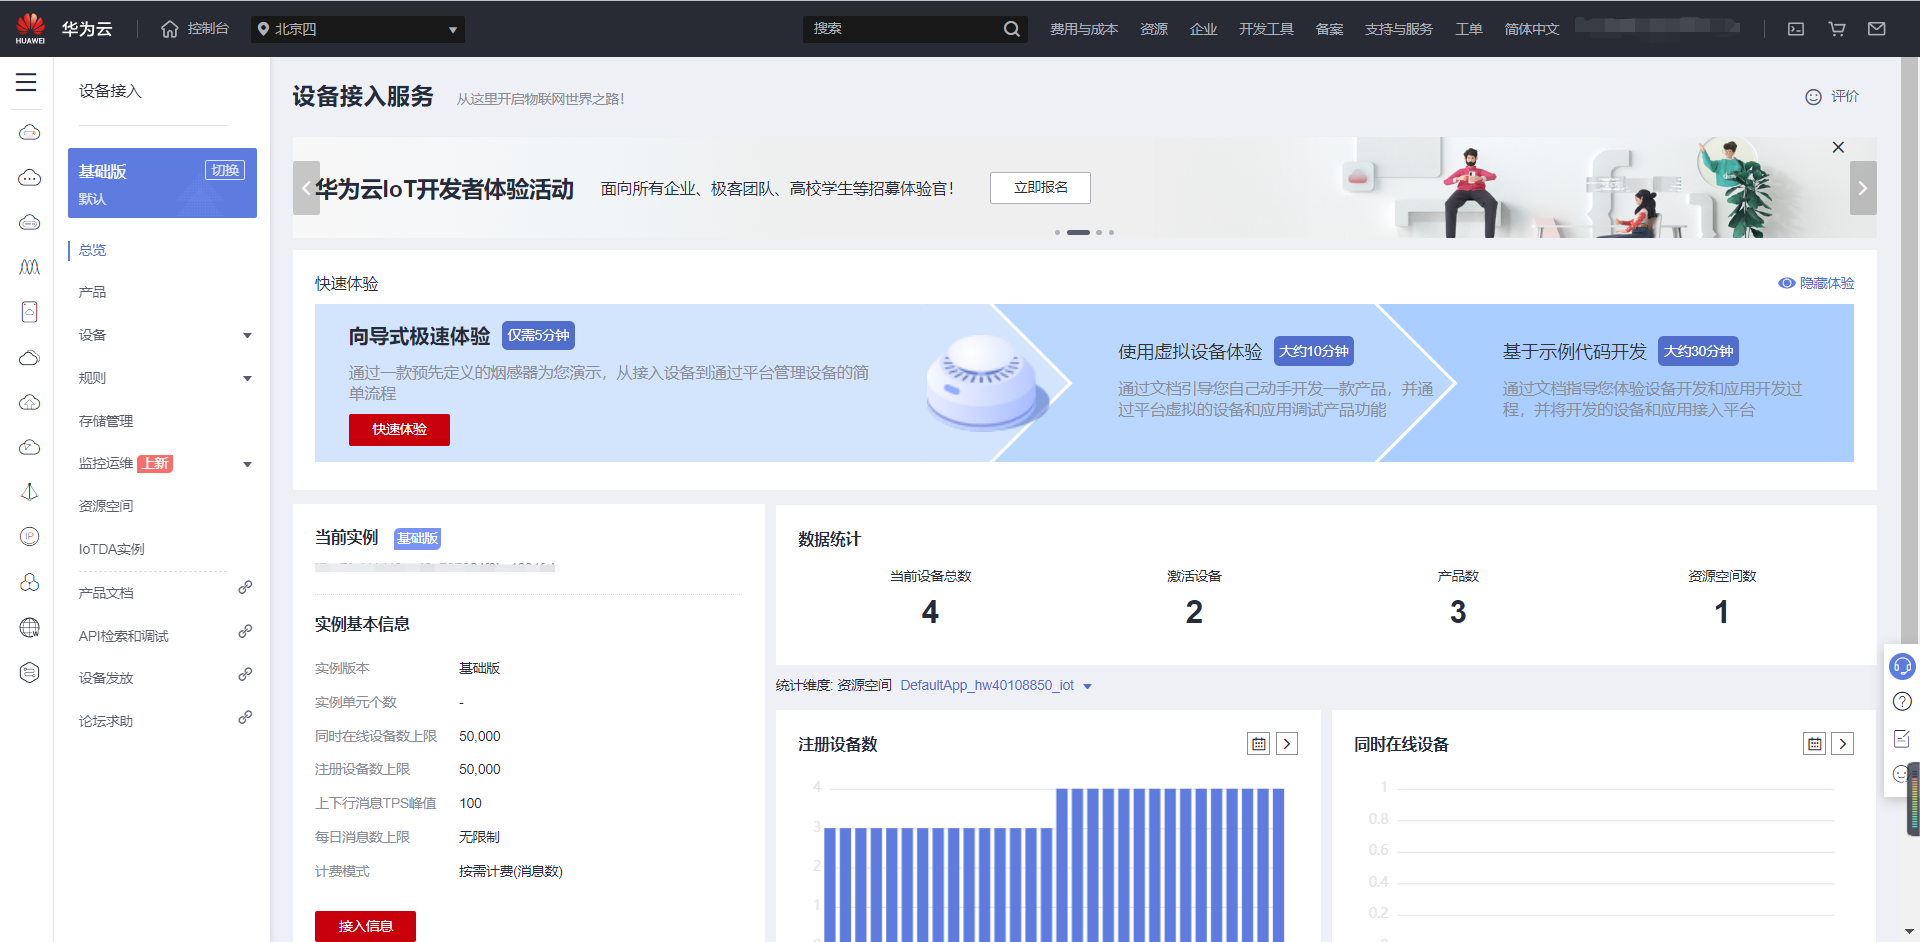
Task: Open the 备案 top menu
Action: [1329, 29]
